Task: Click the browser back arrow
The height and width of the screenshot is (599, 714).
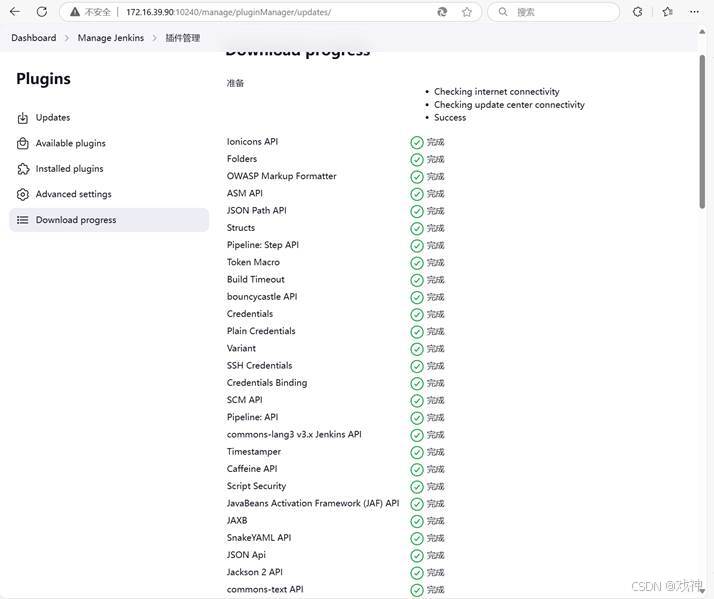Action: (x=15, y=12)
